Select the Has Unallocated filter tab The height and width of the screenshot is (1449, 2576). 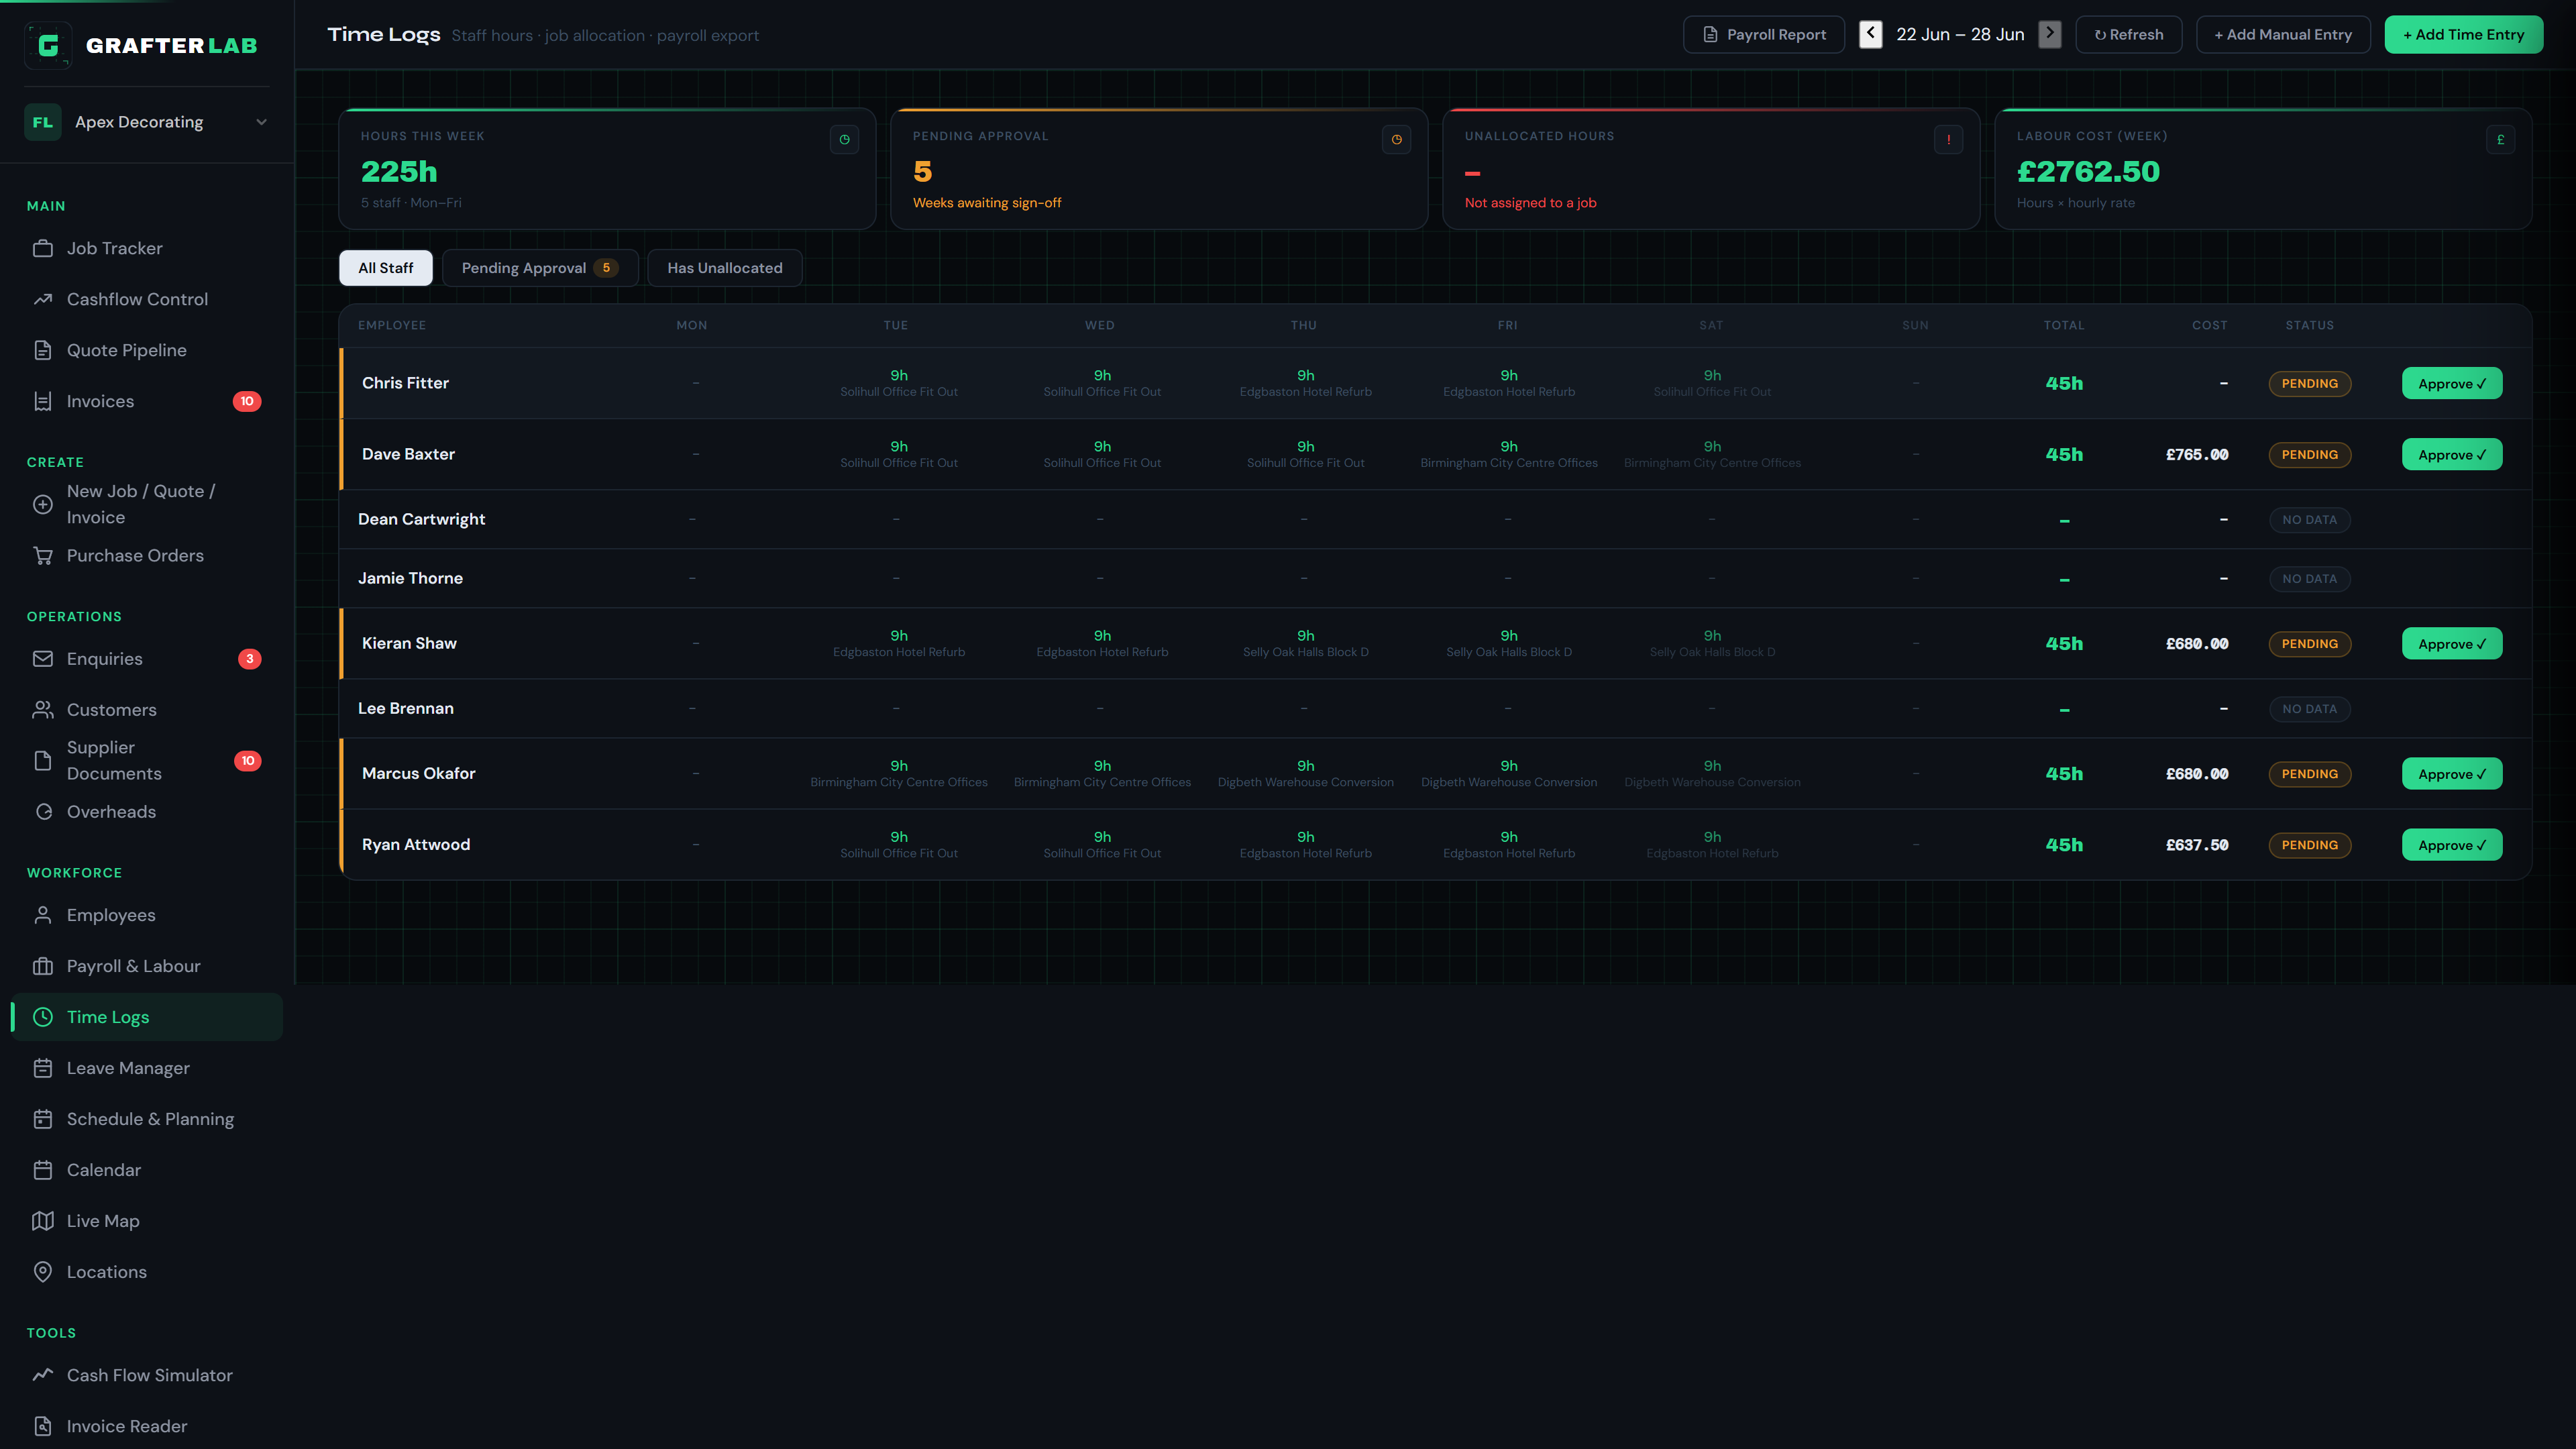tap(725, 268)
